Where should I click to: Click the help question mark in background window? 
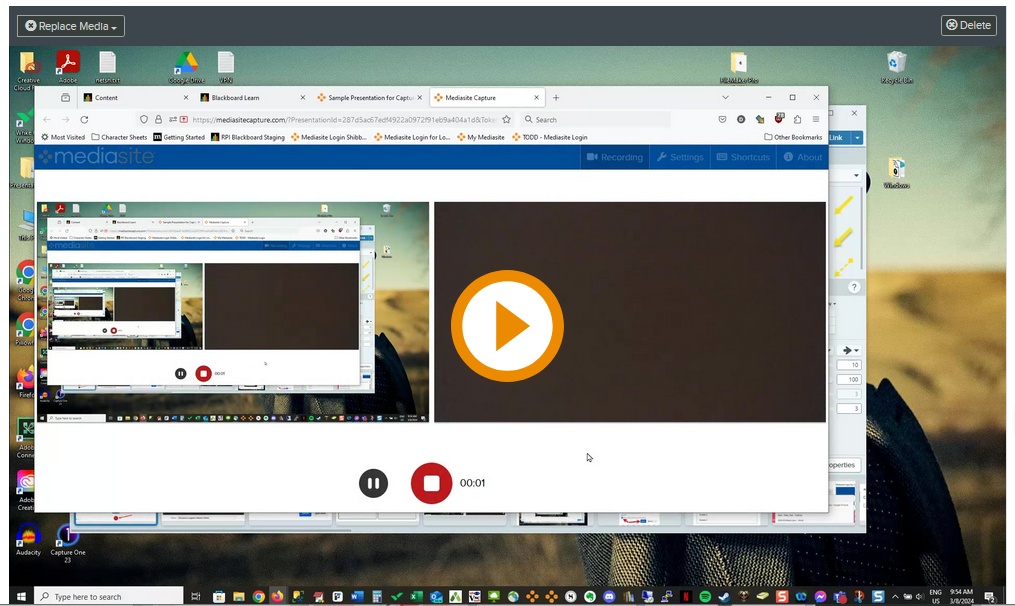tap(854, 287)
